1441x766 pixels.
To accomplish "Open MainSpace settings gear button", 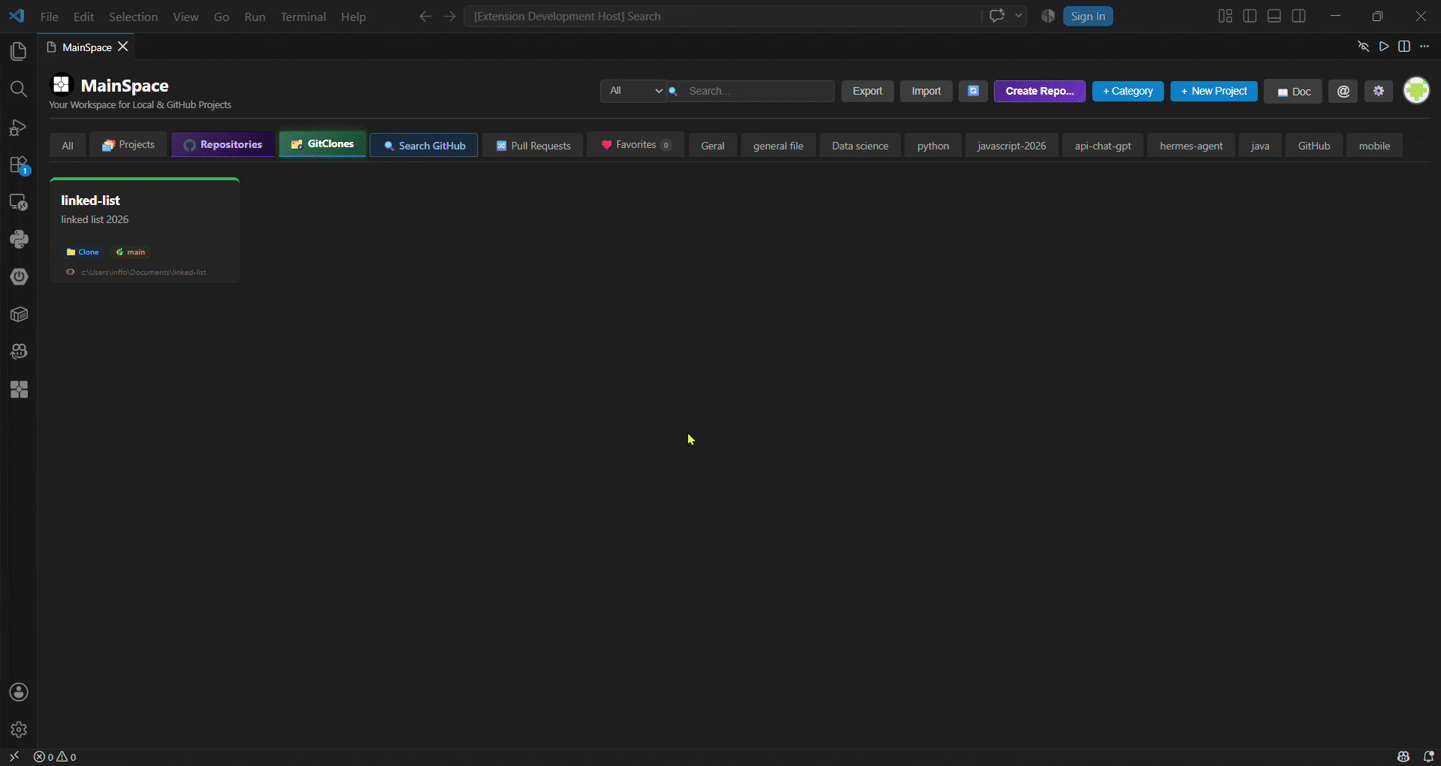I will 1379,91.
